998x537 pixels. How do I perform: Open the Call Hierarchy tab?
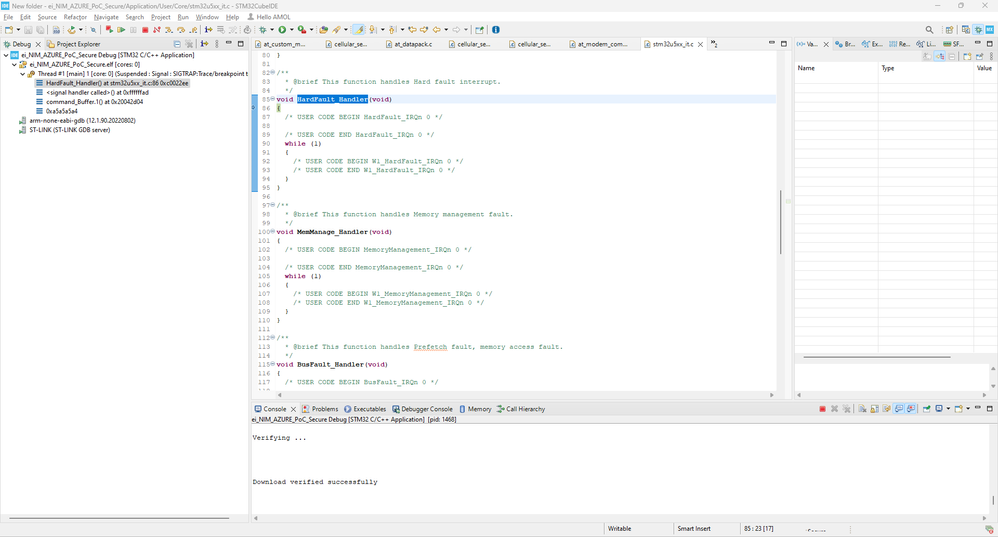tap(521, 409)
